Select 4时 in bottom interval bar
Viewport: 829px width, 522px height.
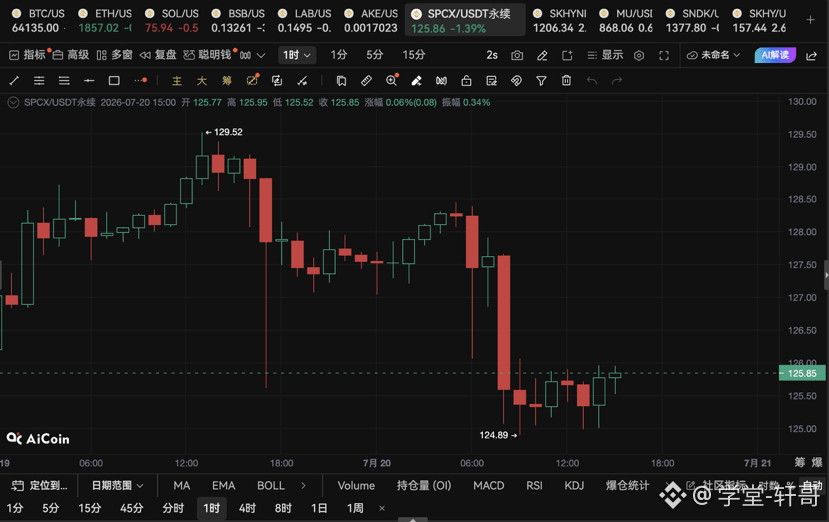(x=247, y=508)
